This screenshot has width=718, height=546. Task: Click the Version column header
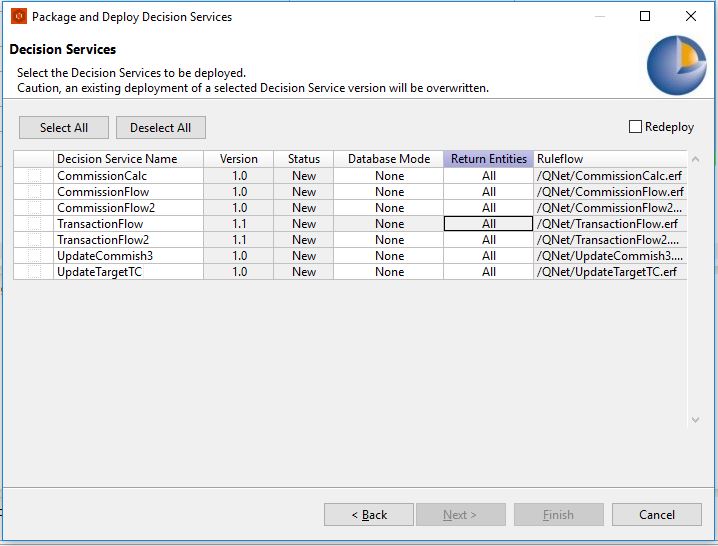pyautogui.click(x=239, y=159)
